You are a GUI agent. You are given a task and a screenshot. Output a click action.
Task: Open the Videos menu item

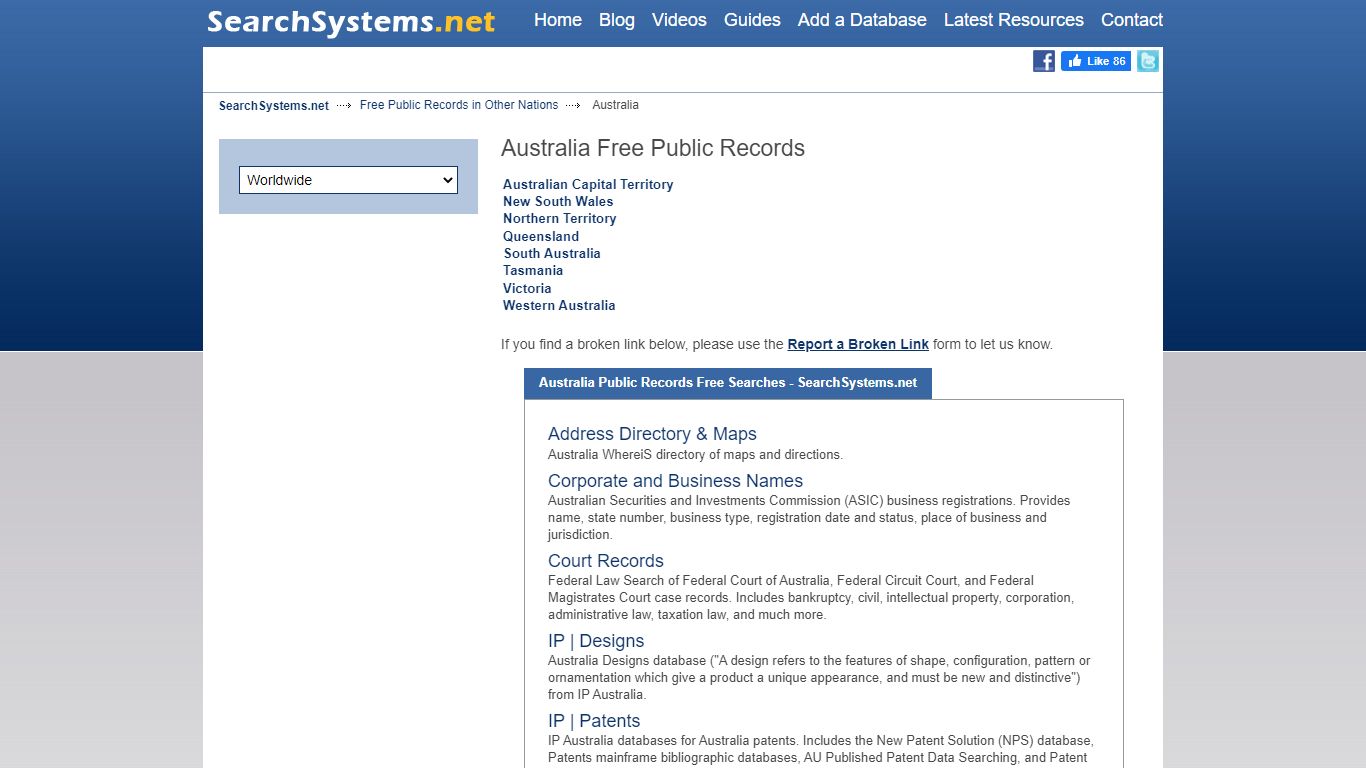click(679, 20)
